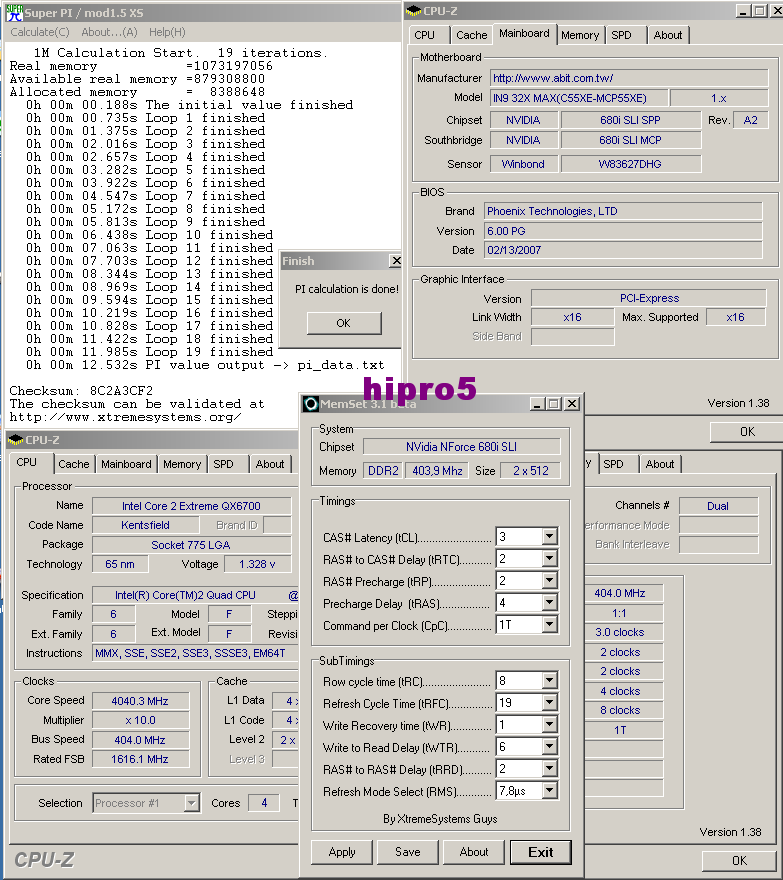The height and width of the screenshot is (880, 783).
Task: Click About button in MemSet
Action: tap(474, 852)
